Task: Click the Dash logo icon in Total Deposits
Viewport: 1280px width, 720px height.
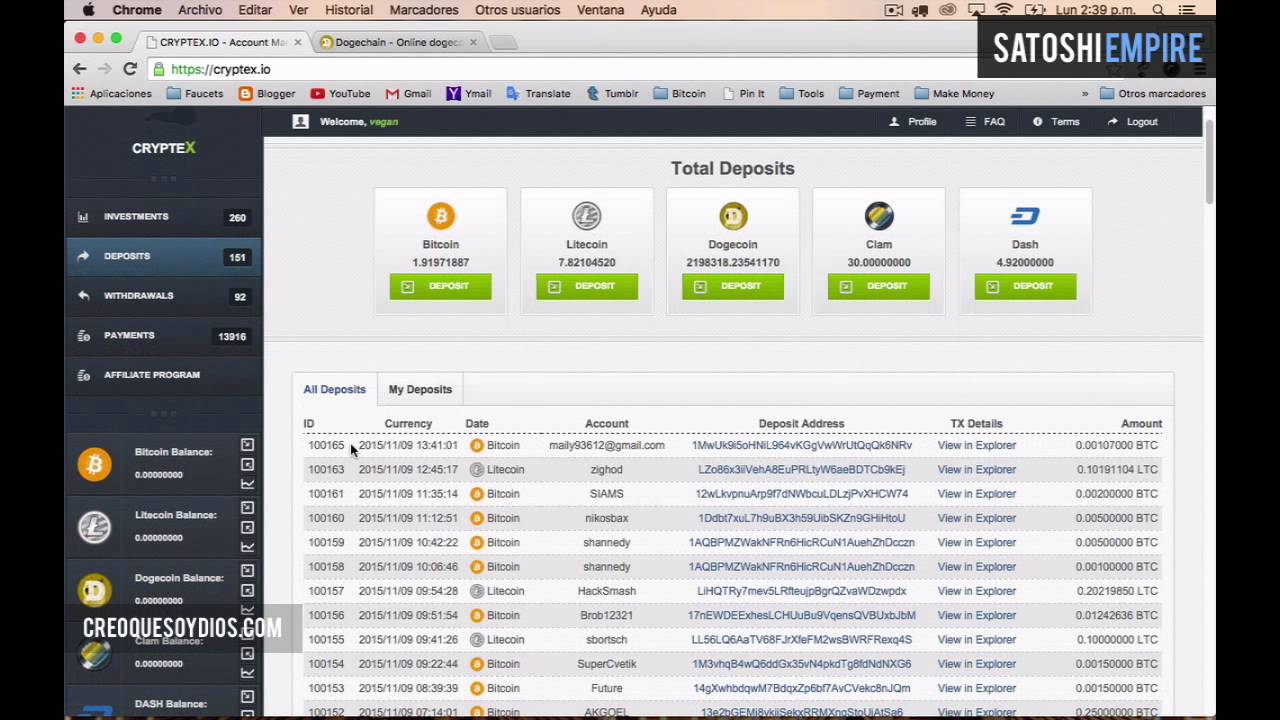Action: click(1025, 215)
